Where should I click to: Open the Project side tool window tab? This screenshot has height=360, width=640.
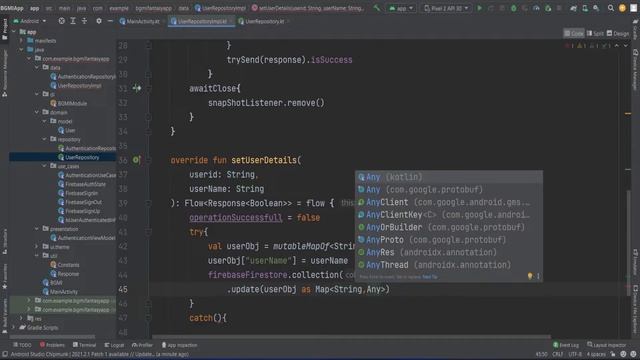(x=4, y=29)
